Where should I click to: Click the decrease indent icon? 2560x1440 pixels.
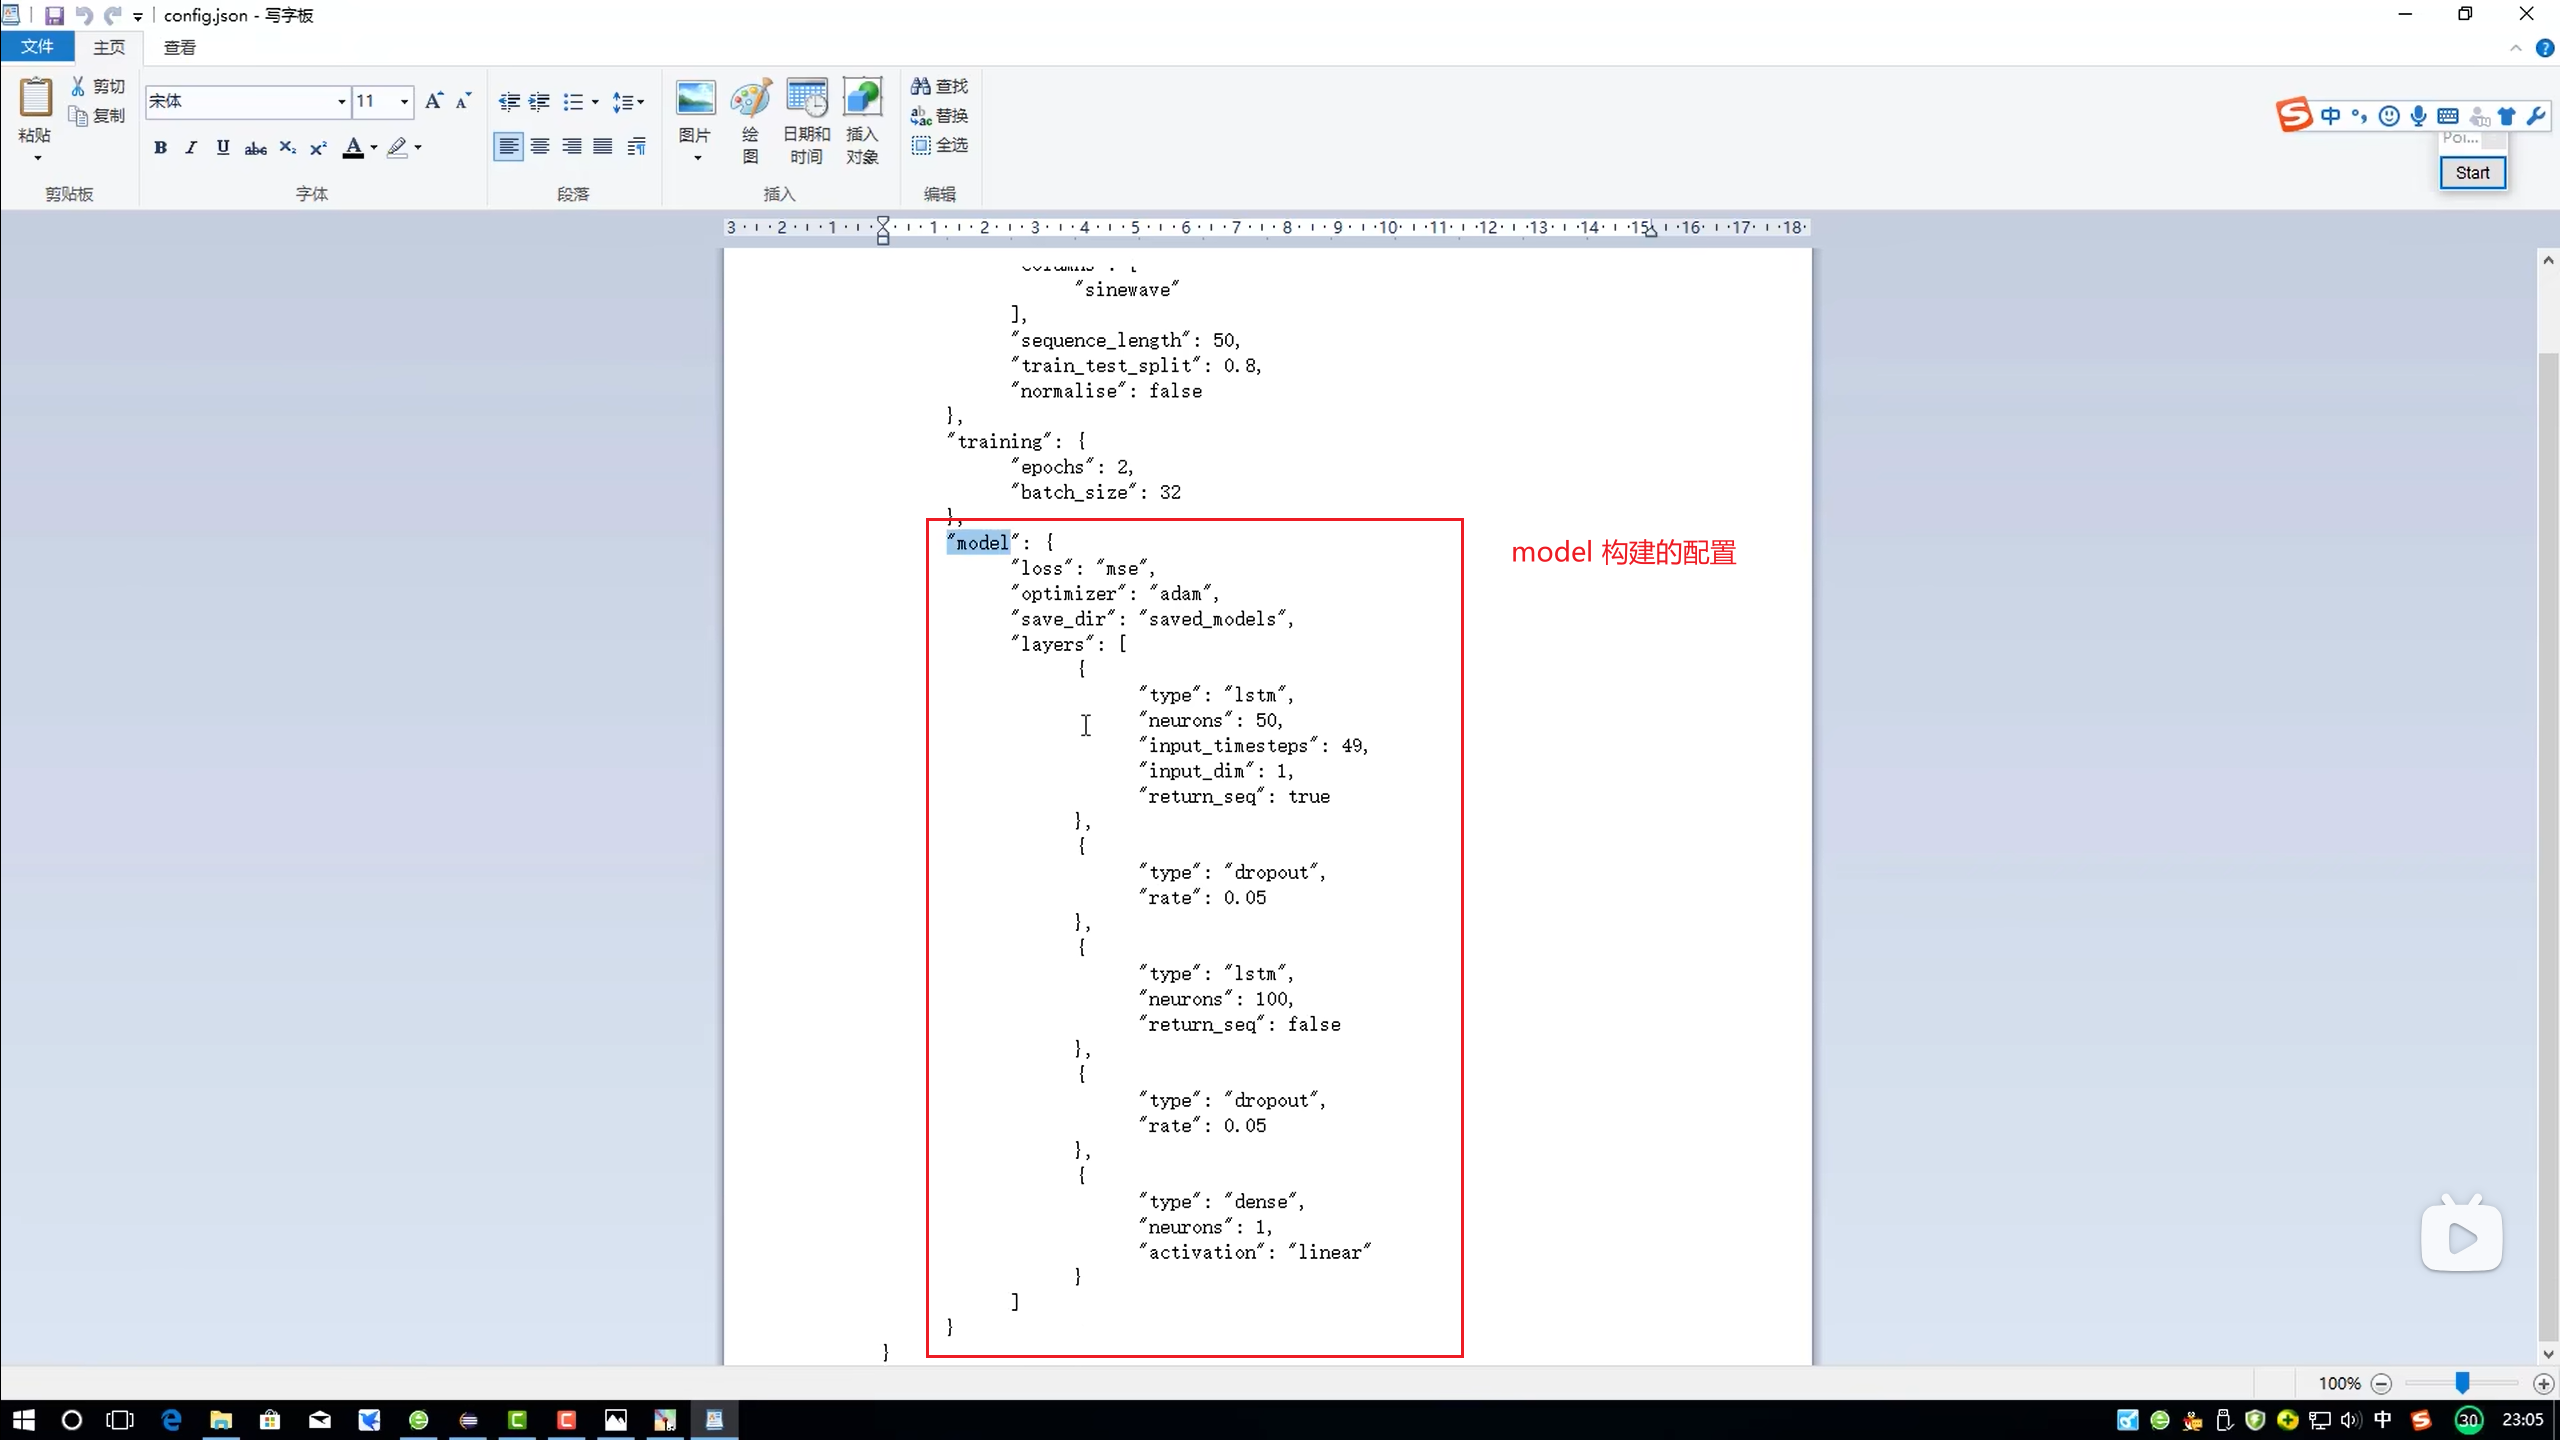click(509, 101)
